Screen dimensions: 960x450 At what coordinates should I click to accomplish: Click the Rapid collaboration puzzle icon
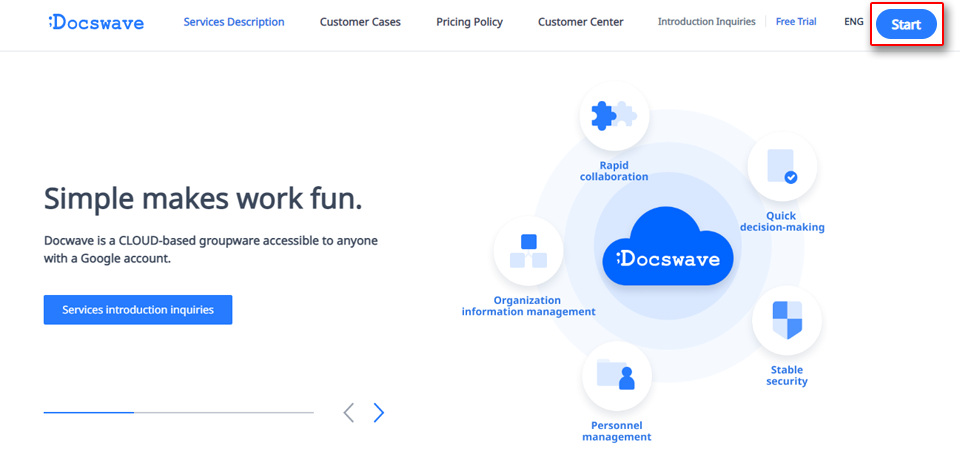click(x=614, y=115)
